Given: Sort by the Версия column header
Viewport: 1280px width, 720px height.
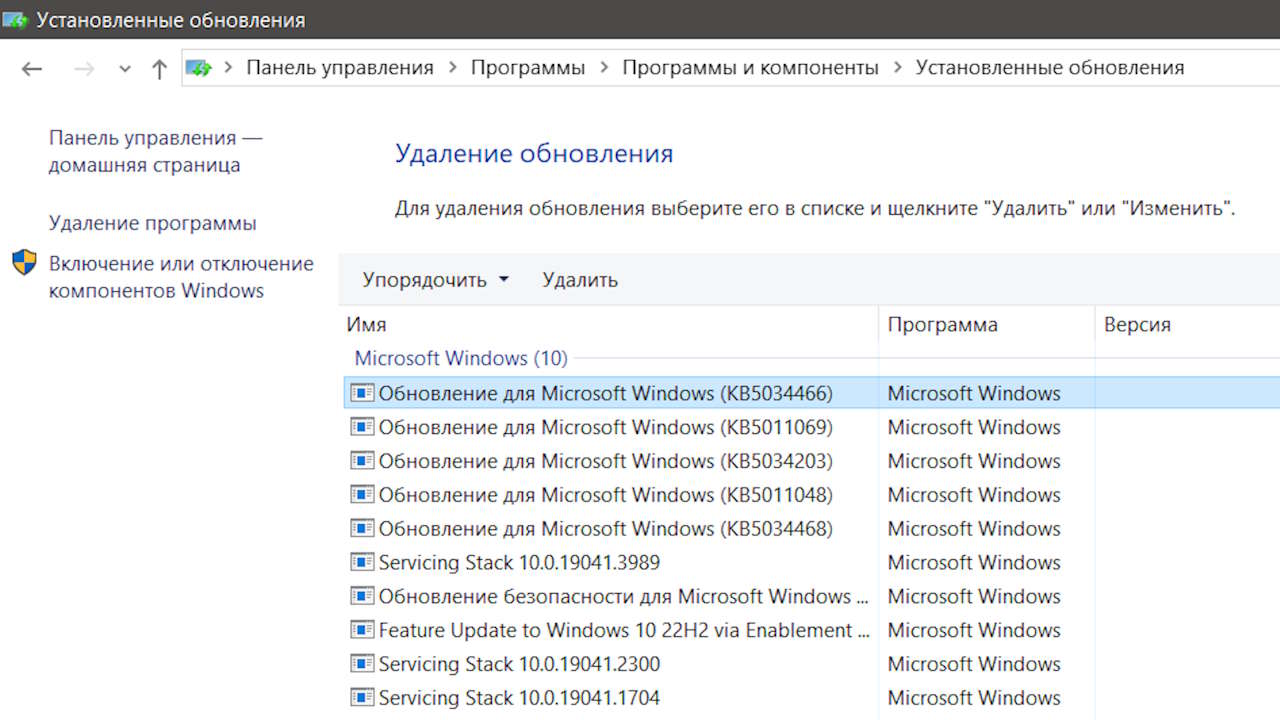Looking at the screenshot, I should (x=1188, y=325).
